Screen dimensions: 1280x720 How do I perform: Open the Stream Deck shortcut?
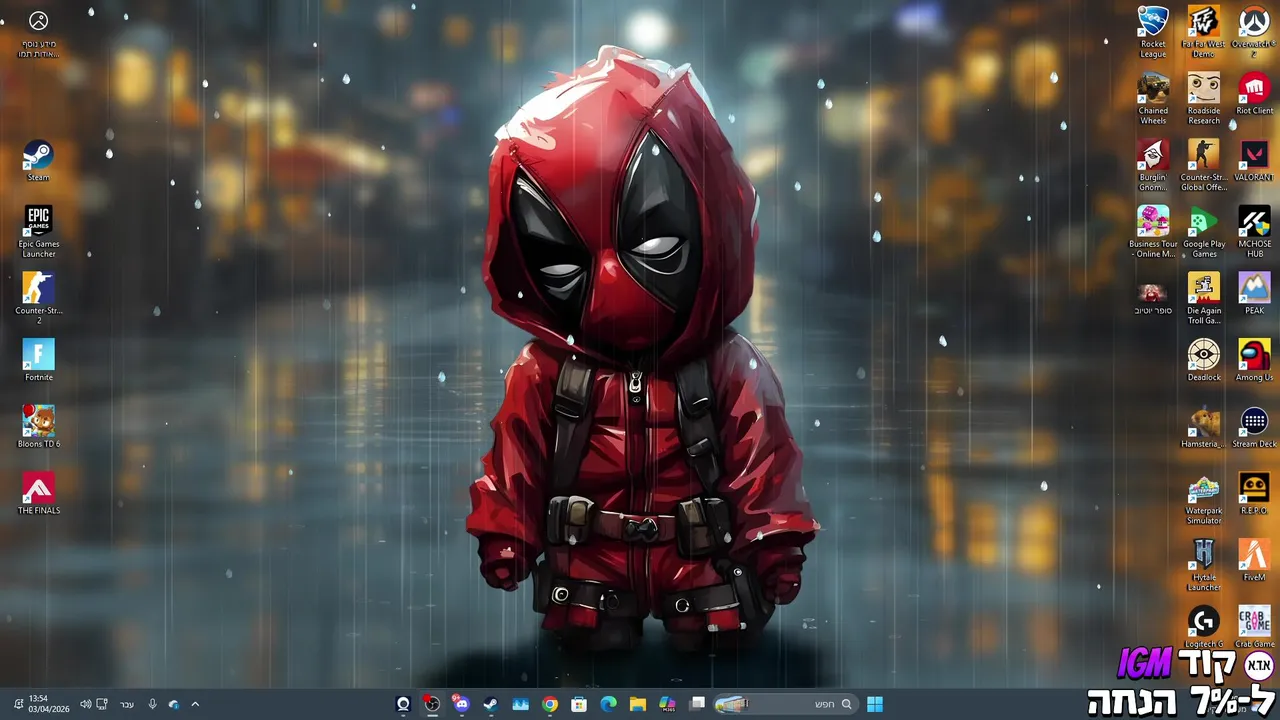point(1254,427)
